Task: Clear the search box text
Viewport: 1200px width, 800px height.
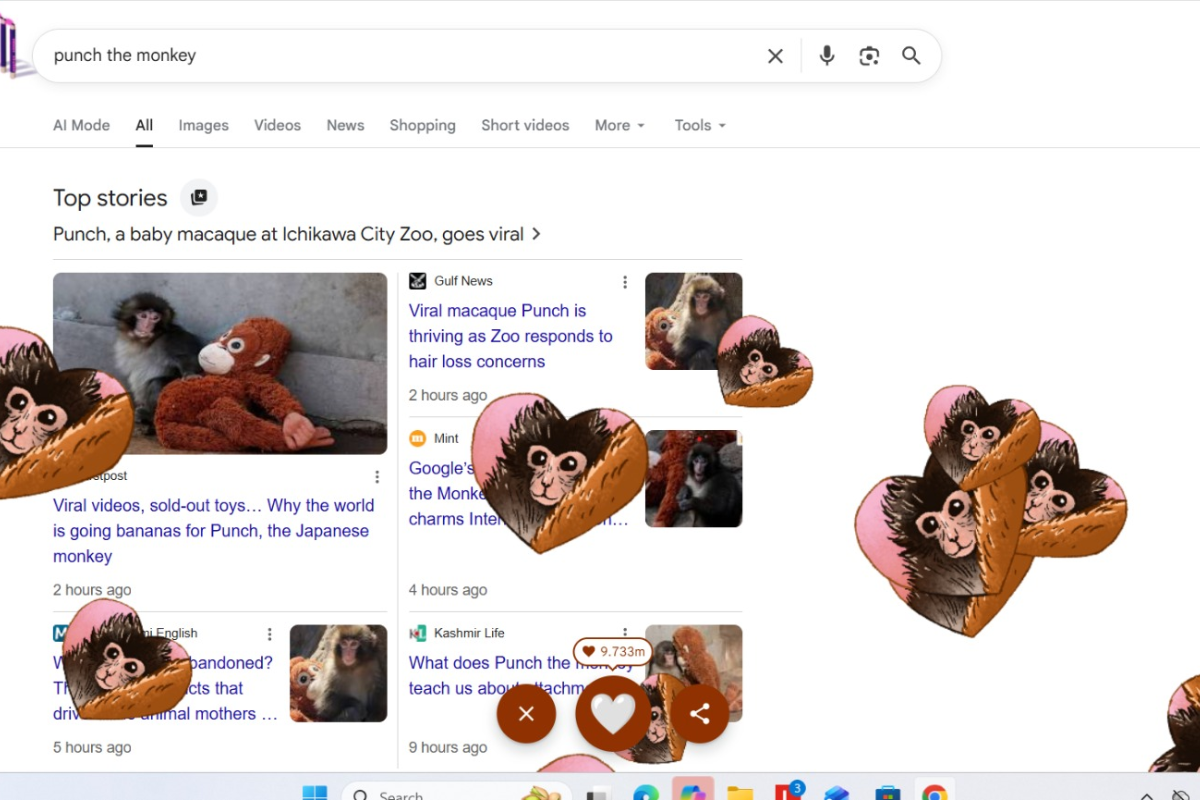Action: pos(775,56)
